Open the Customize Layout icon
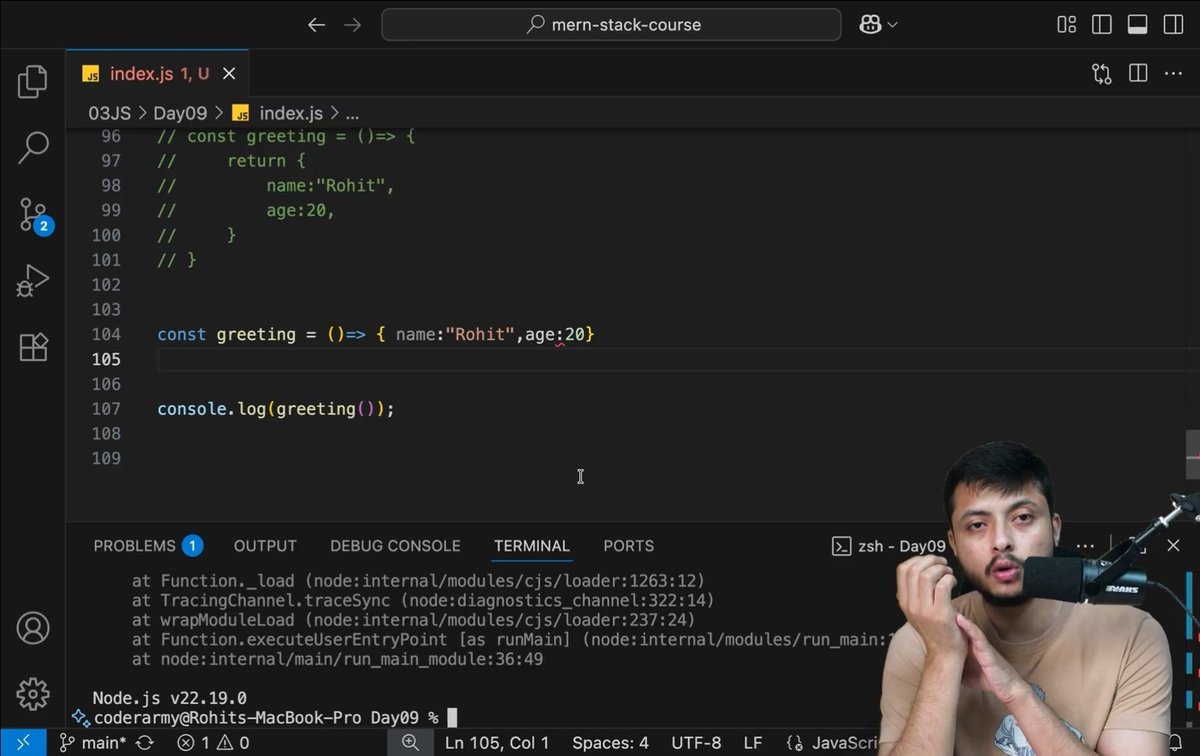 click(1067, 25)
